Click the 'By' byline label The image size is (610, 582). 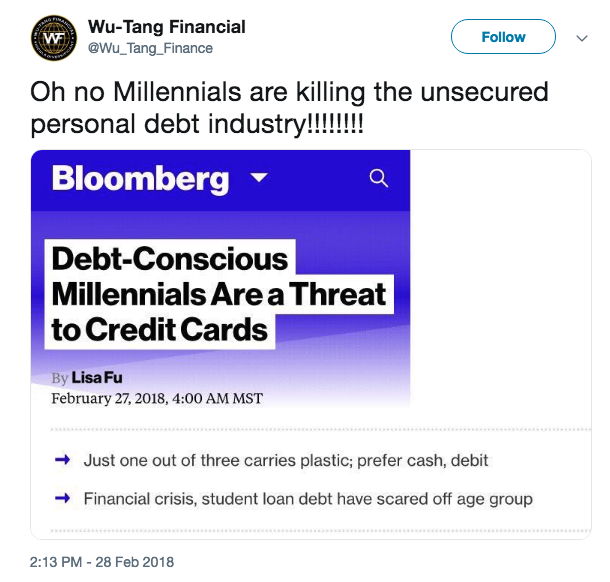pyautogui.click(x=59, y=378)
